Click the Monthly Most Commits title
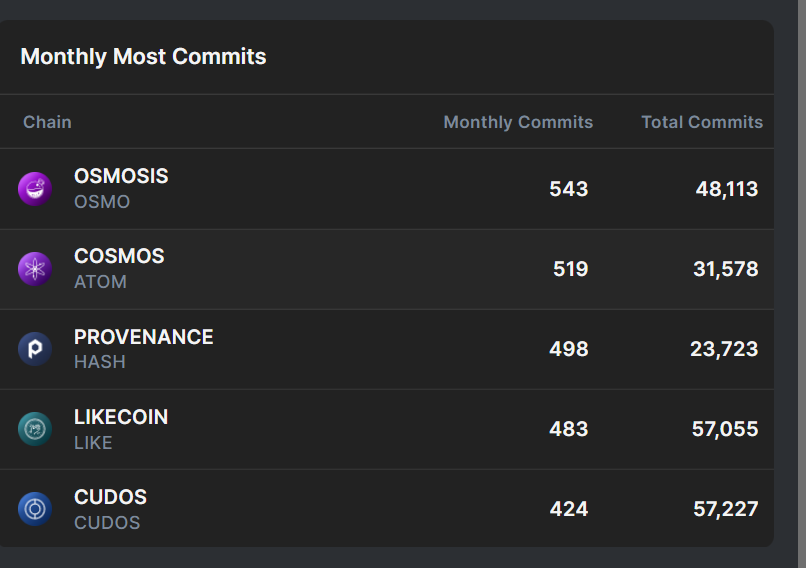 pos(143,56)
